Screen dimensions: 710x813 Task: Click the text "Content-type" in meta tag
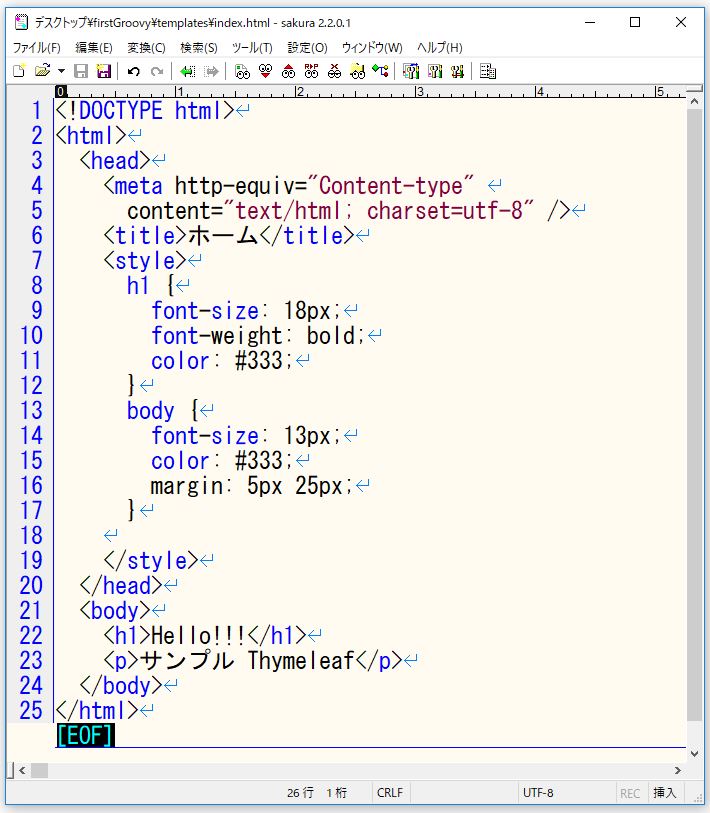391,186
